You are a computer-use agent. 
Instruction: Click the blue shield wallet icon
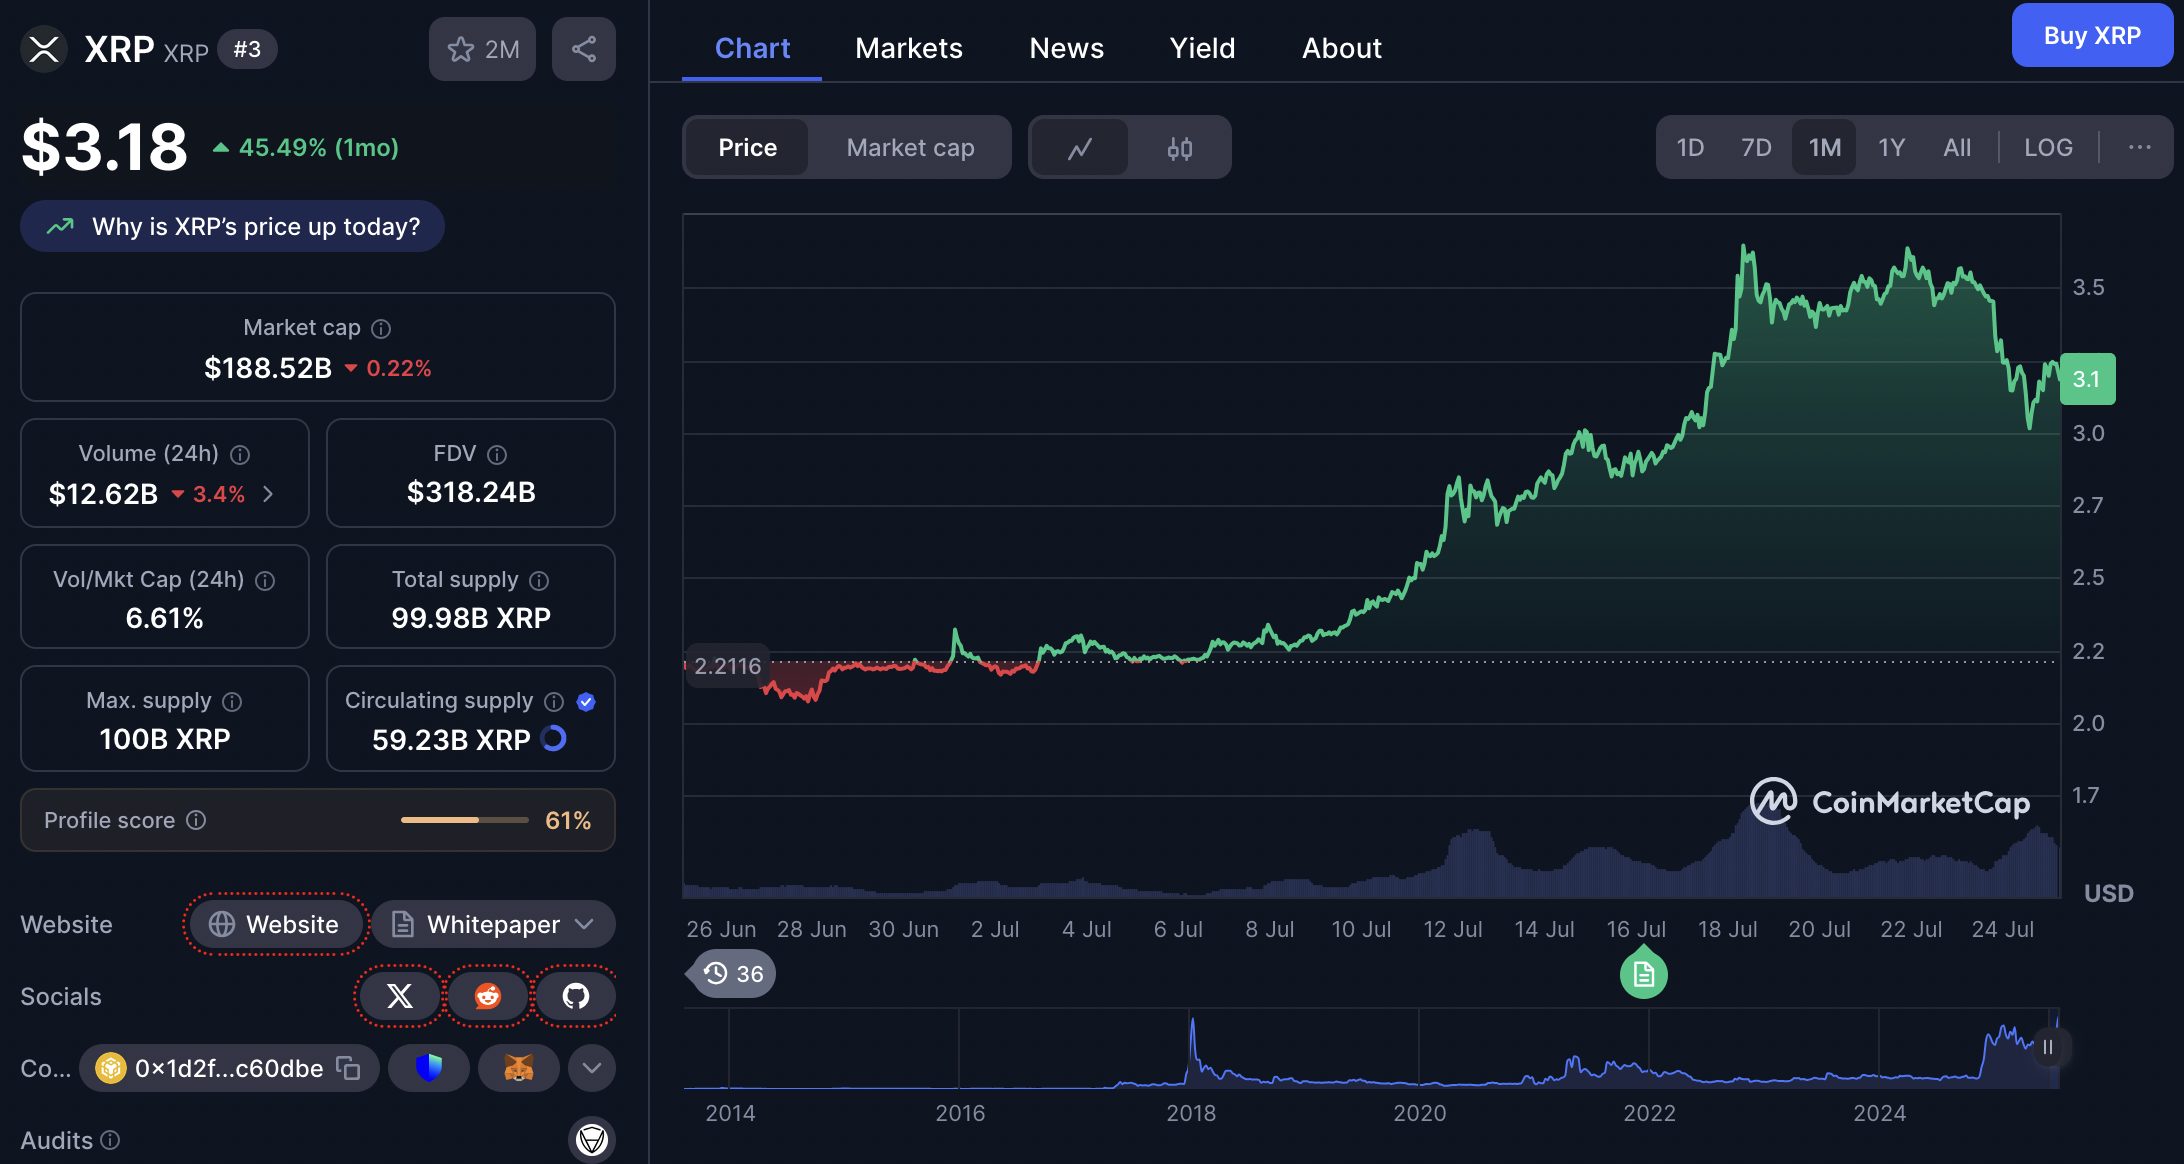click(x=429, y=1068)
